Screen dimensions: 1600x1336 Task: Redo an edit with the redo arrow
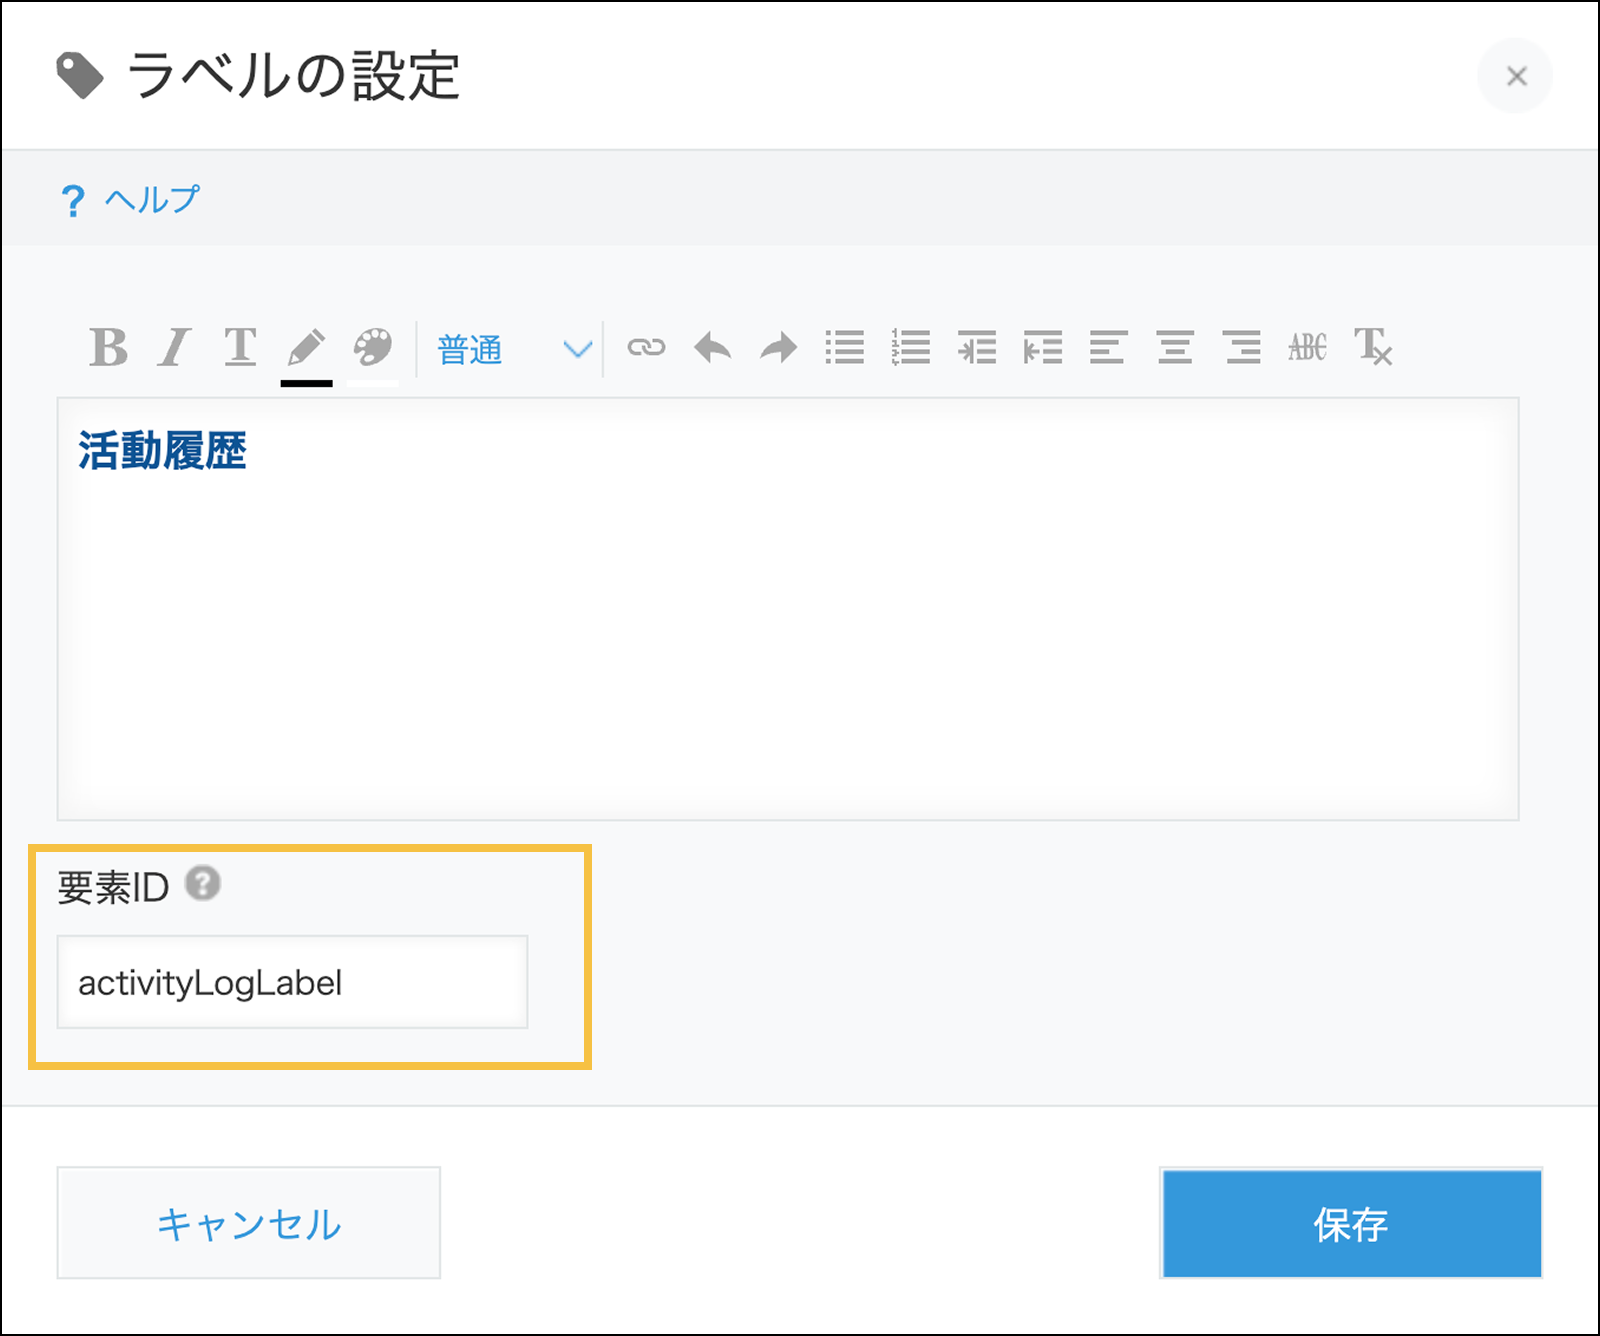778,348
